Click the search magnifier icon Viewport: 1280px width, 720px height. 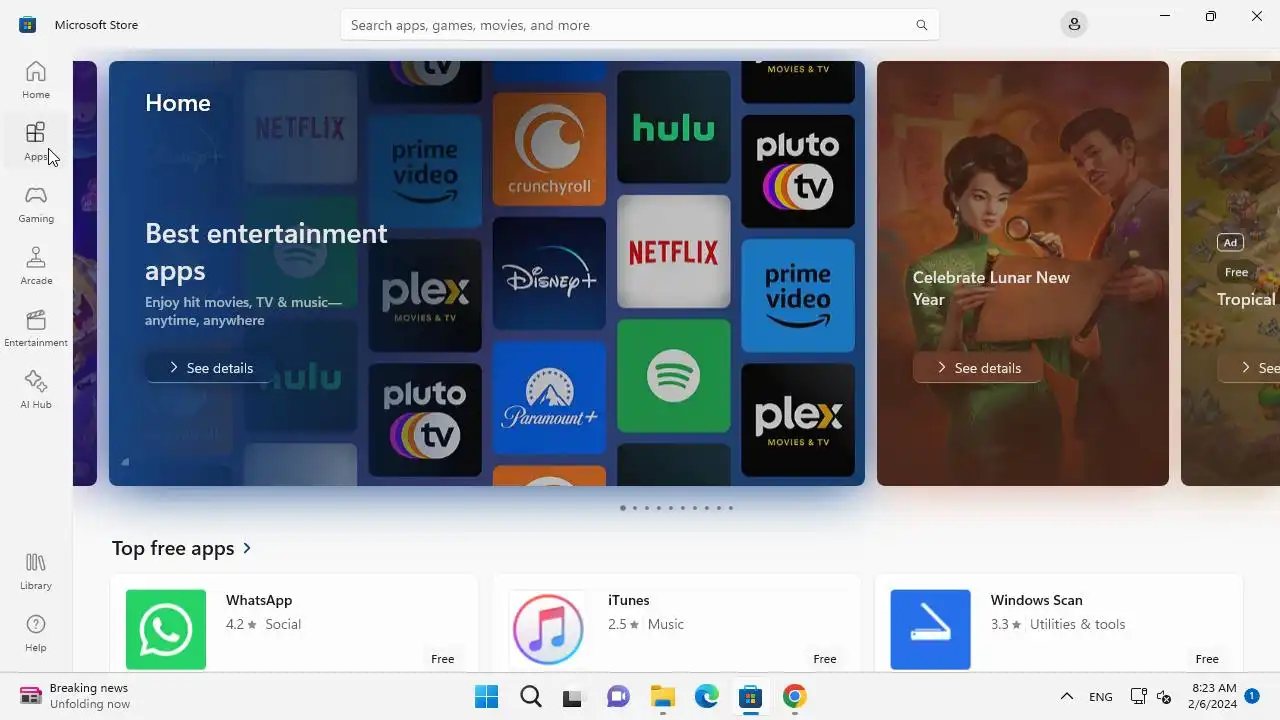[921, 25]
